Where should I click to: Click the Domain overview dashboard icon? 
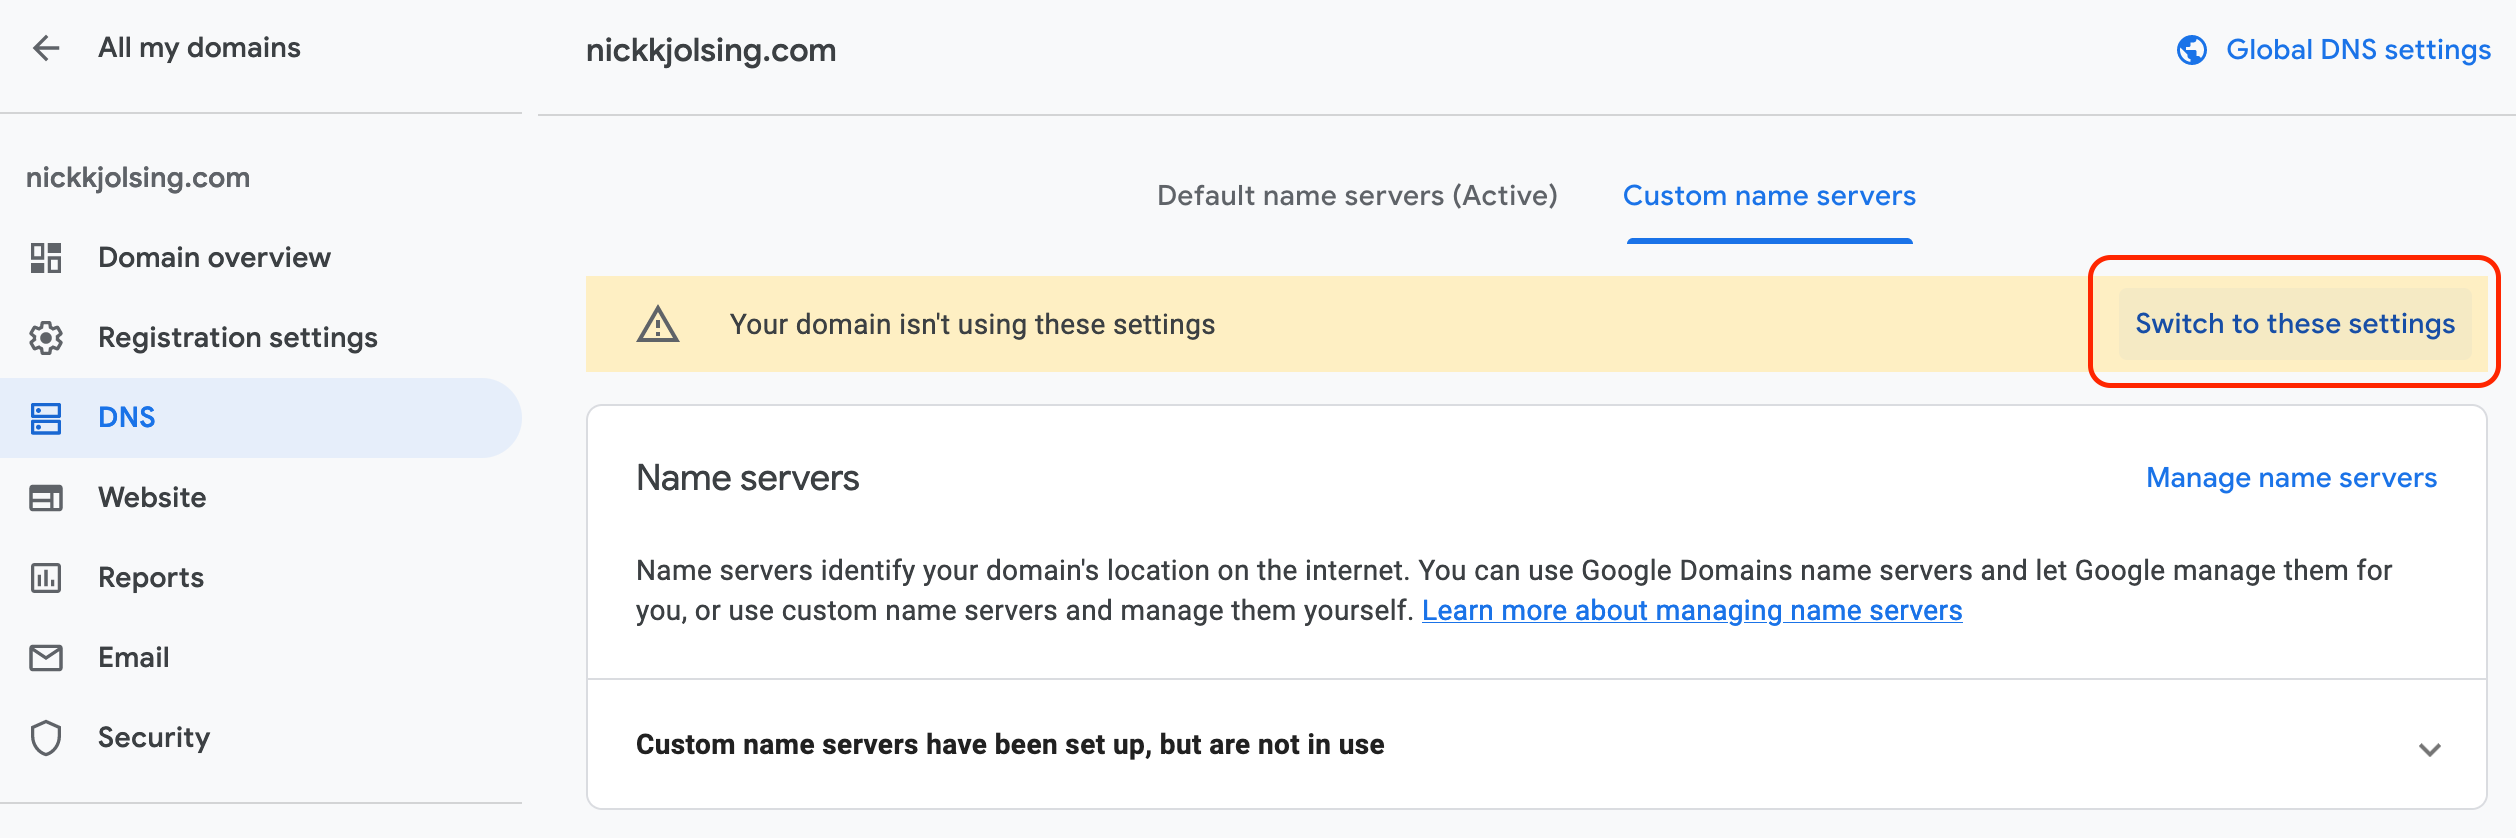46,258
